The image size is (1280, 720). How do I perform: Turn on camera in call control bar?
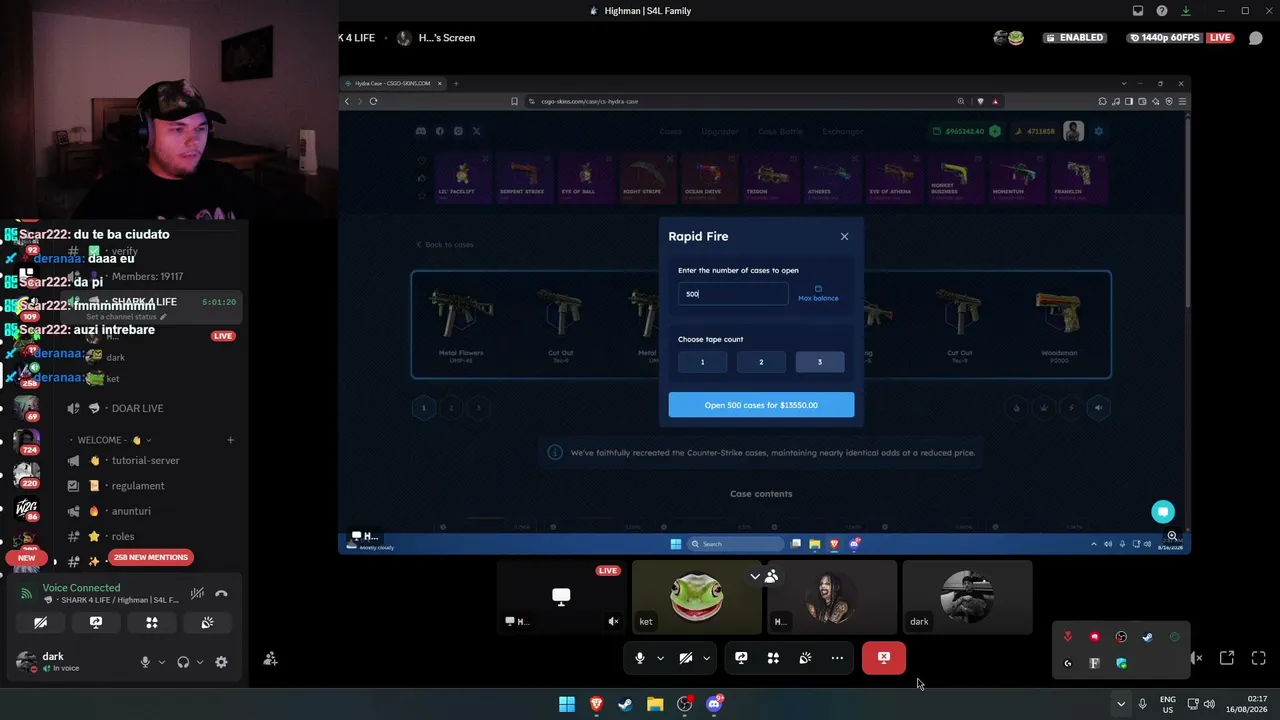click(686, 658)
